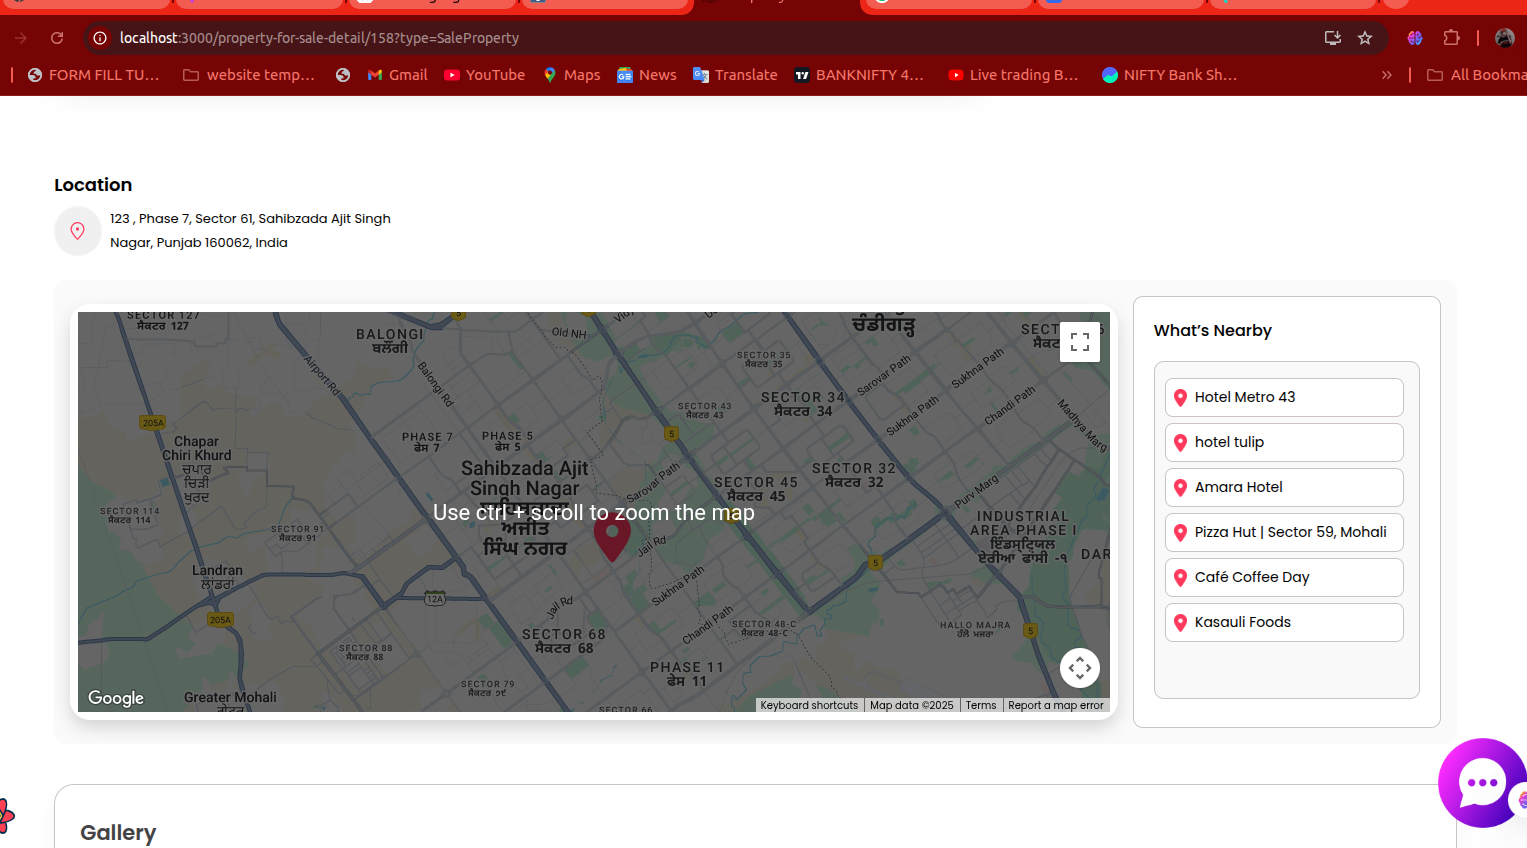Bookmark this page with the star icon
Screen dimensions: 1527x848
[1365, 38]
